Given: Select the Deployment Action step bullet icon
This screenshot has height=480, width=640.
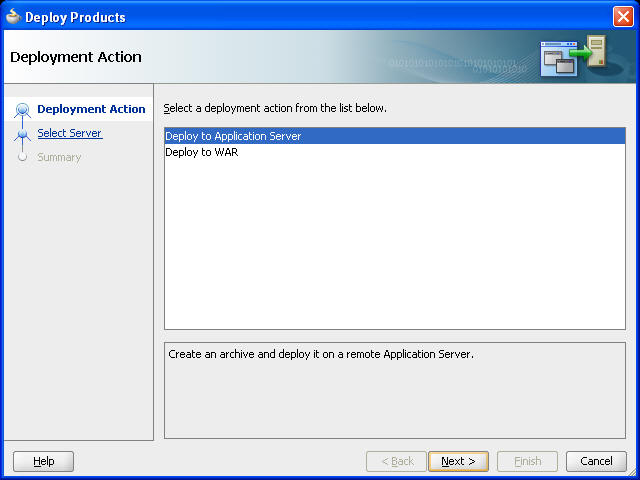Looking at the screenshot, I should (x=22, y=110).
